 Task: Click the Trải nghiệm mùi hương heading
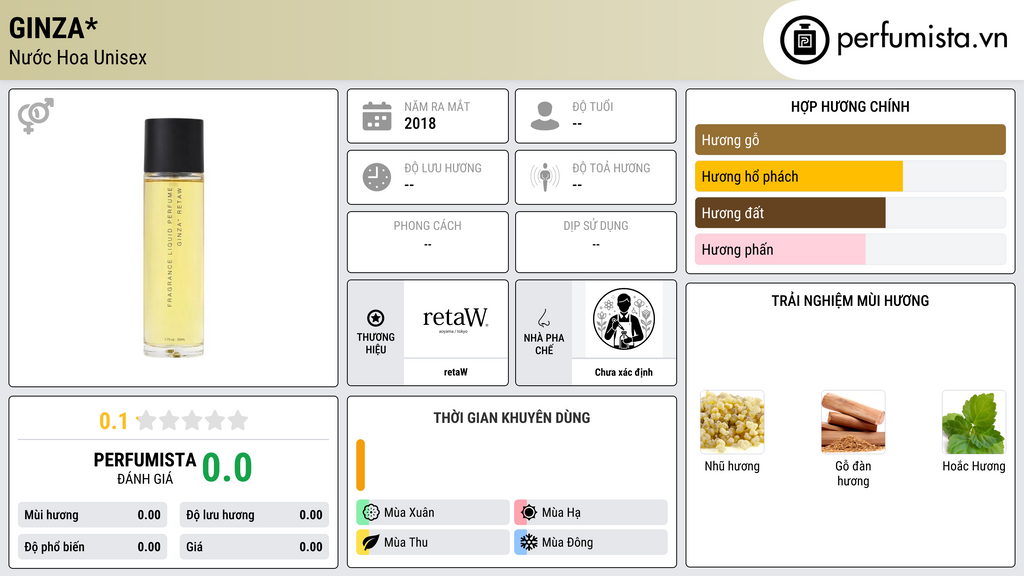tap(850, 300)
